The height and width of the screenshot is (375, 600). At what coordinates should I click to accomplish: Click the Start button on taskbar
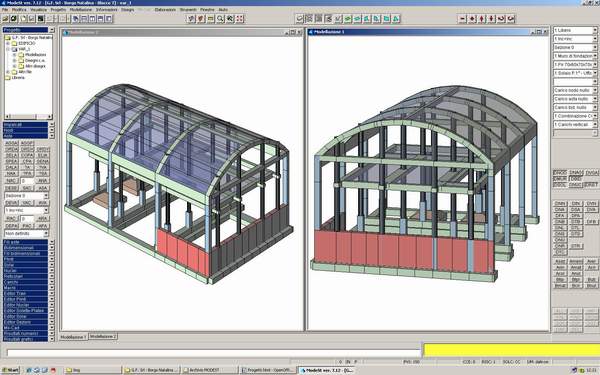[x=11, y=370]
